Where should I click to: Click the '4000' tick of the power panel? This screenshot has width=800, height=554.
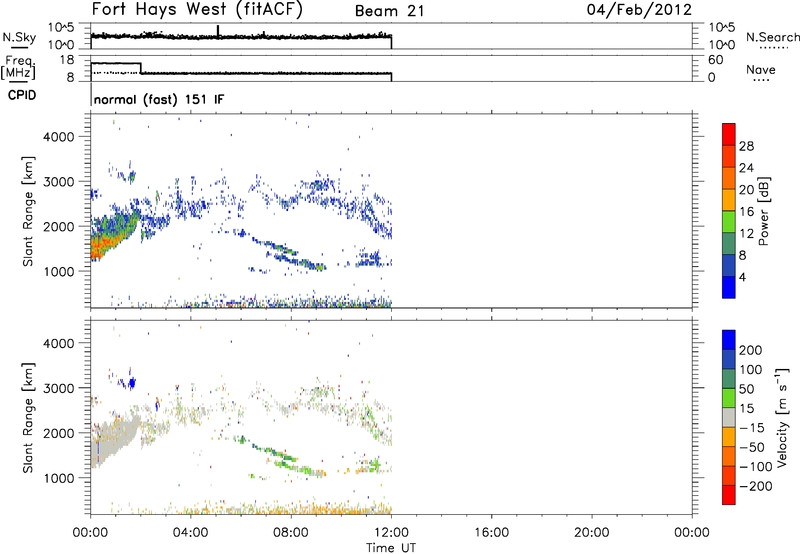coord(59,137)
